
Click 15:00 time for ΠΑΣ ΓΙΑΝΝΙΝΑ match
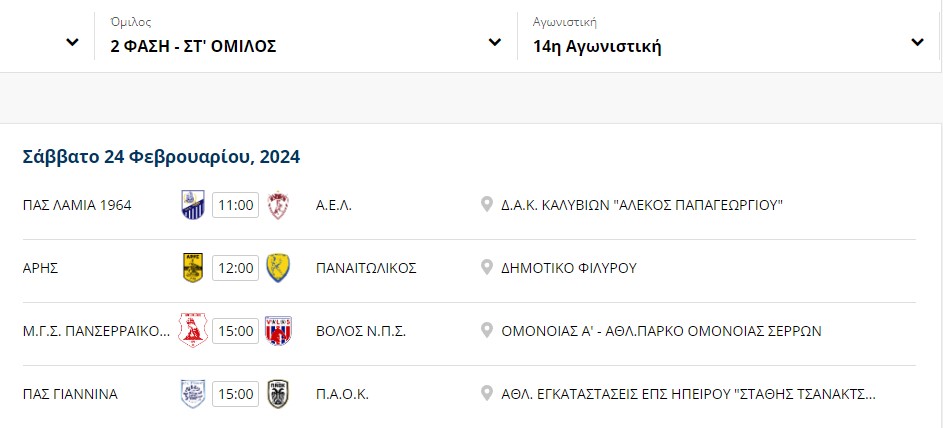point(236,394)
